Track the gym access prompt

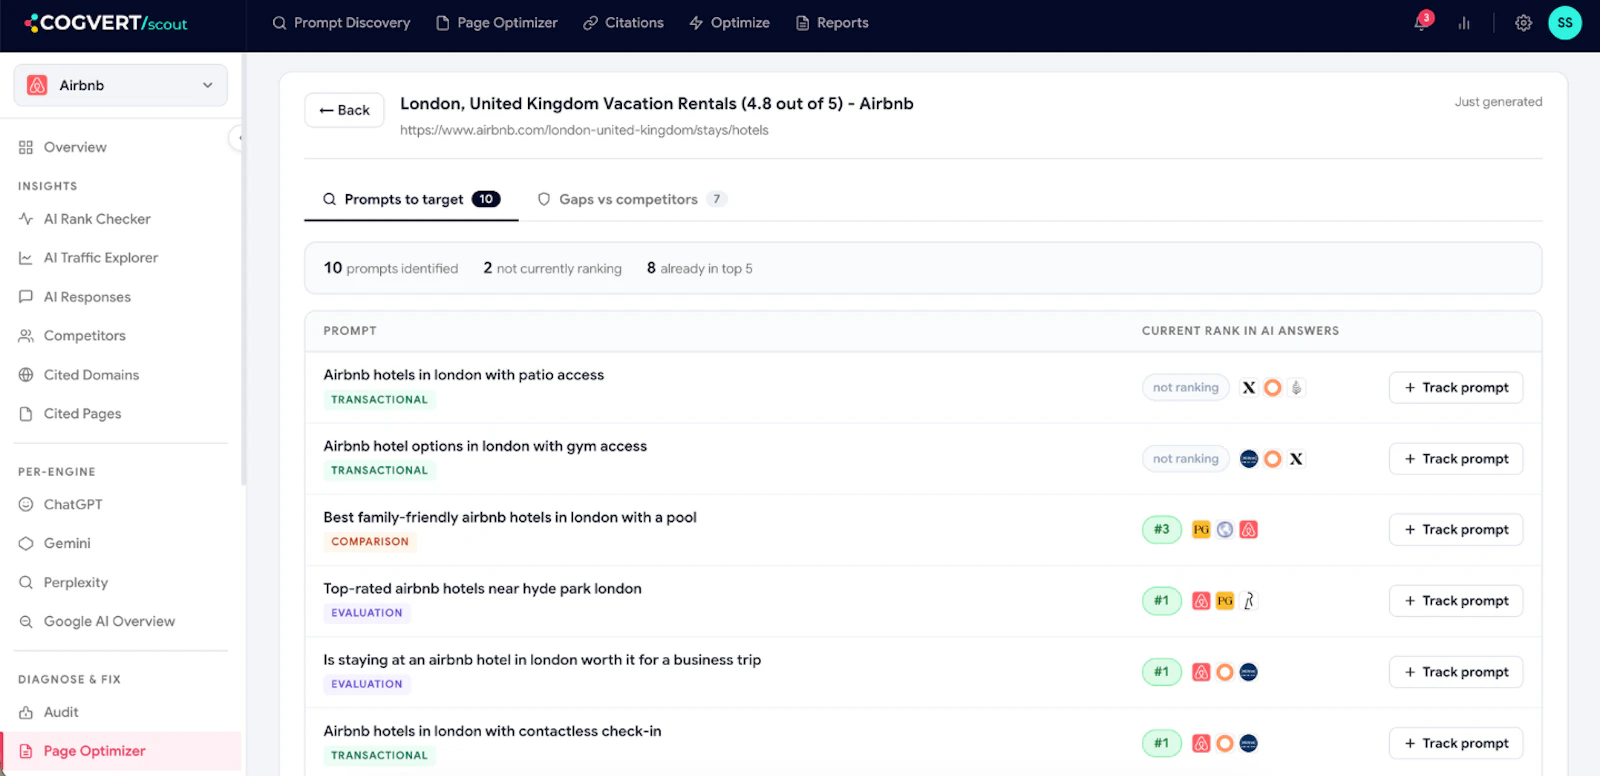1456,459
